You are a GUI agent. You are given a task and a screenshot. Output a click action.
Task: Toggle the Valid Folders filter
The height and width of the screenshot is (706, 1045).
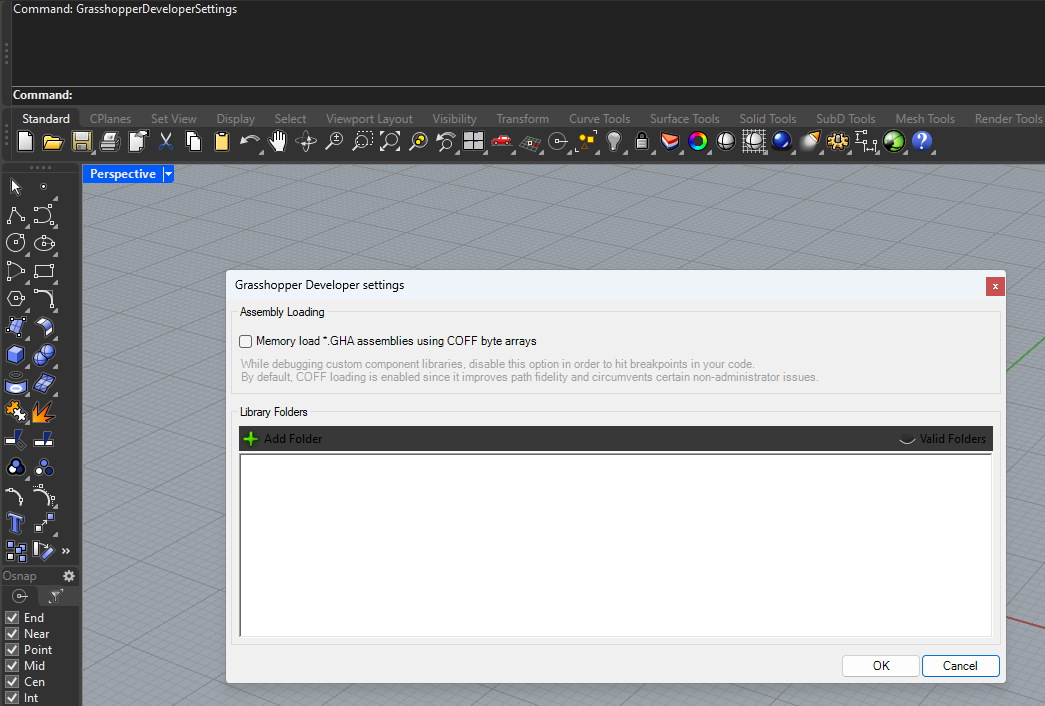tap(942, 439)
